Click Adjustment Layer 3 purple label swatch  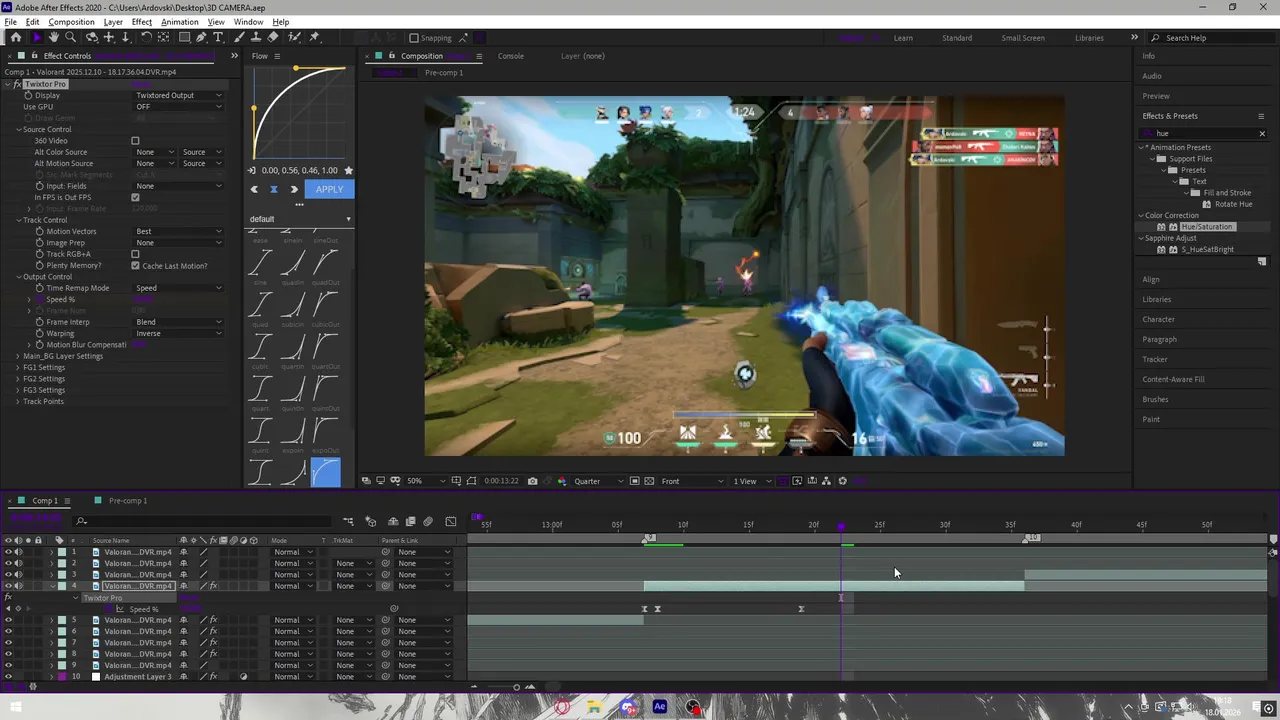tap(62, 677)
